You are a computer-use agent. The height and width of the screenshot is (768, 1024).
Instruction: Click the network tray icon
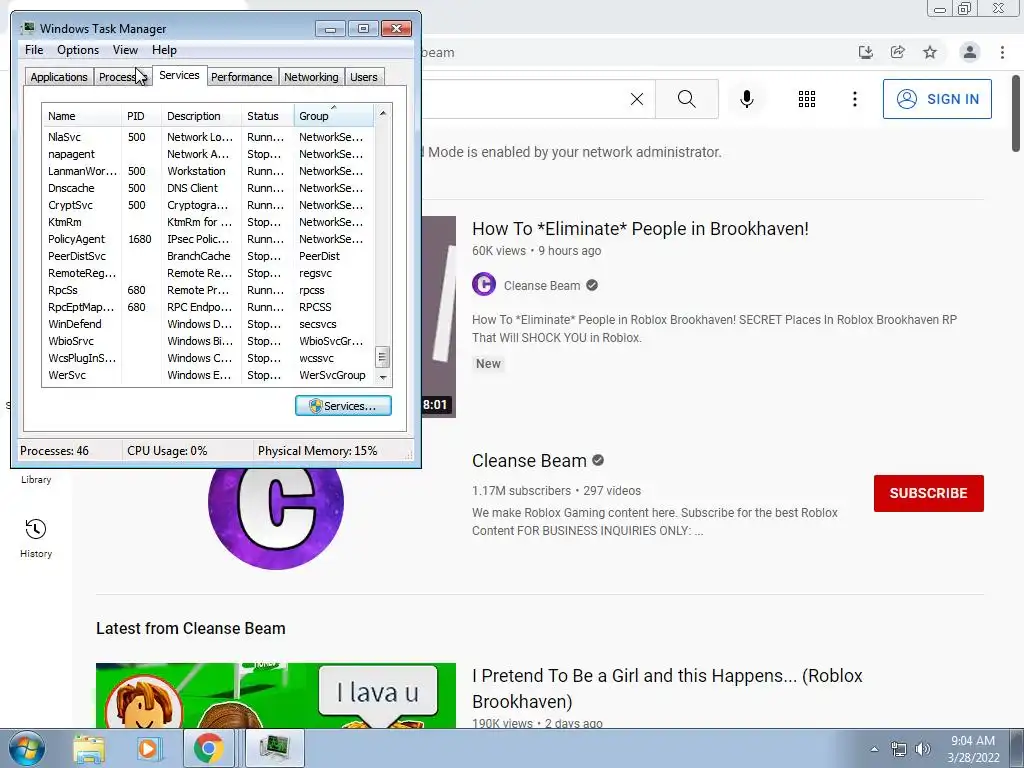(899, 749)
